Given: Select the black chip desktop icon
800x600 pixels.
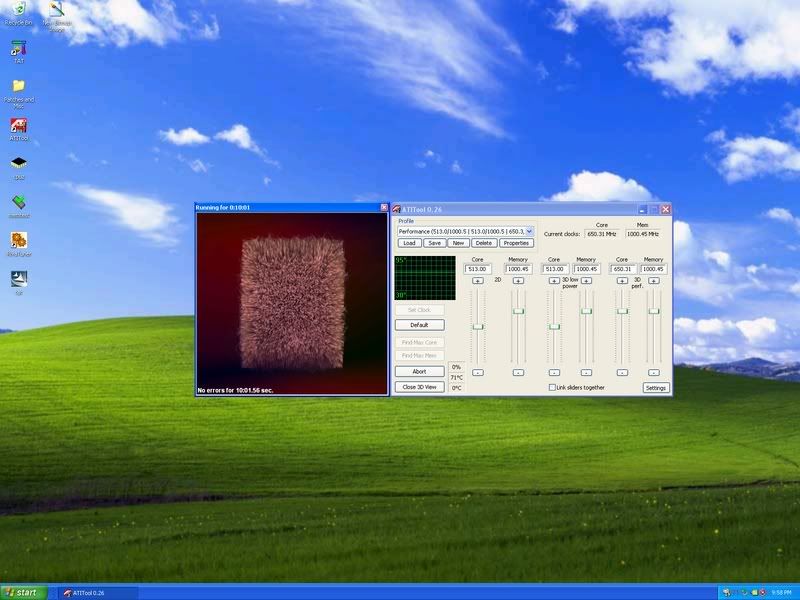Looking at the screenshot, I should coord(18,163).
